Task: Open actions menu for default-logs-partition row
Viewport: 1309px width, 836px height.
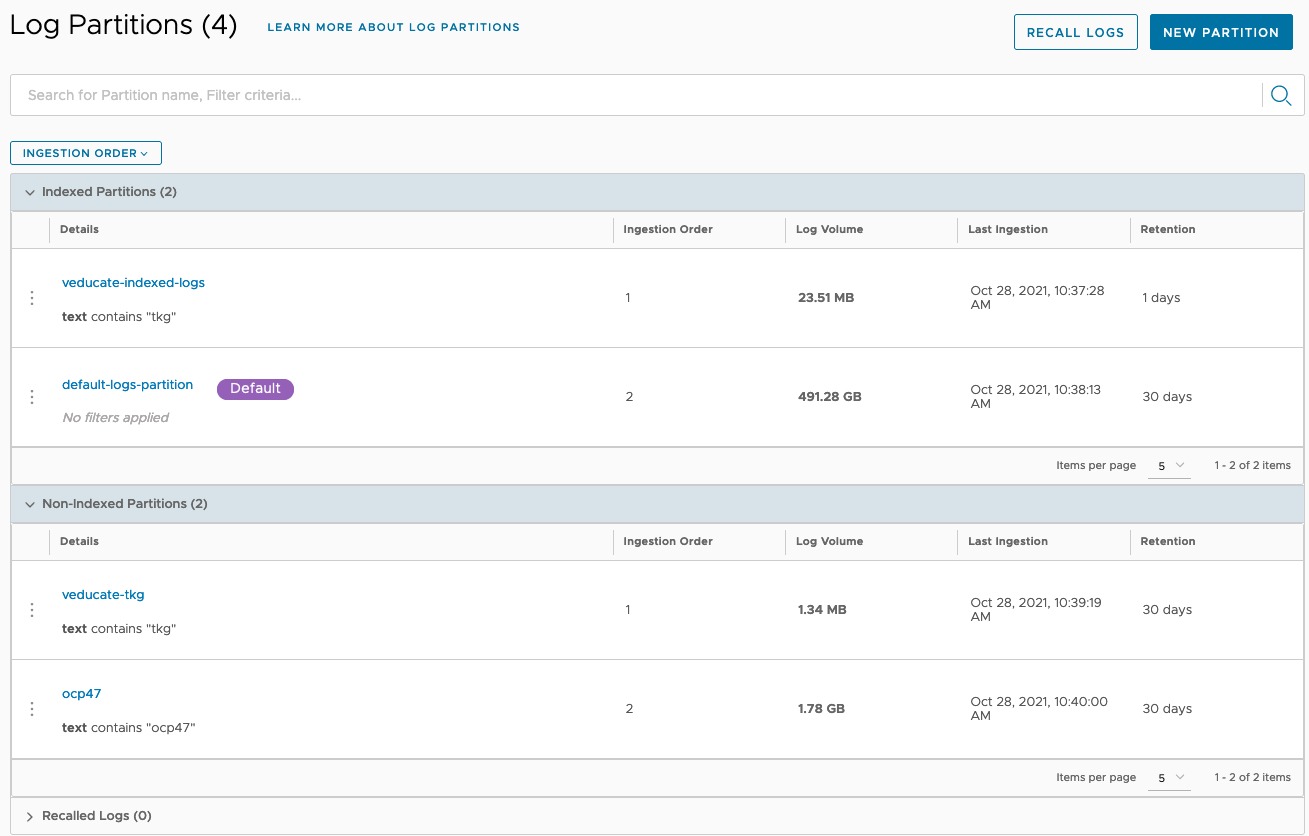Action: click(32, 397)
